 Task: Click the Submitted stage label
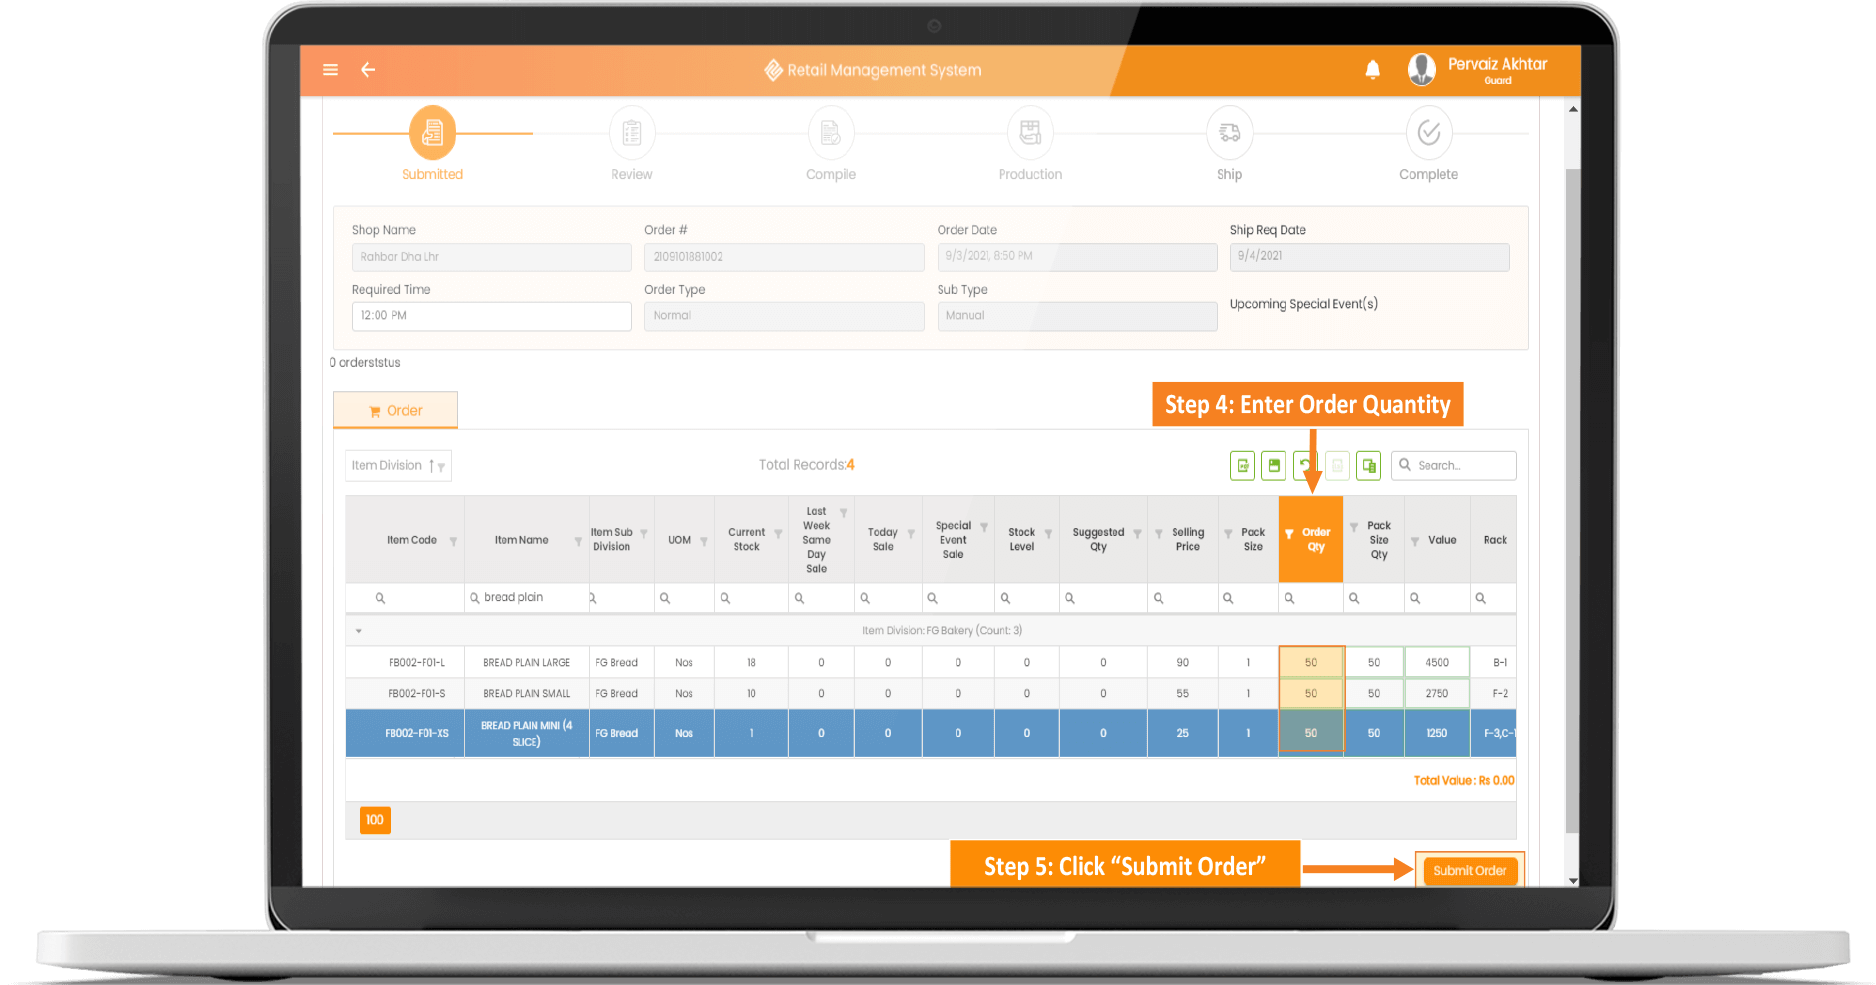click(432, 174)
